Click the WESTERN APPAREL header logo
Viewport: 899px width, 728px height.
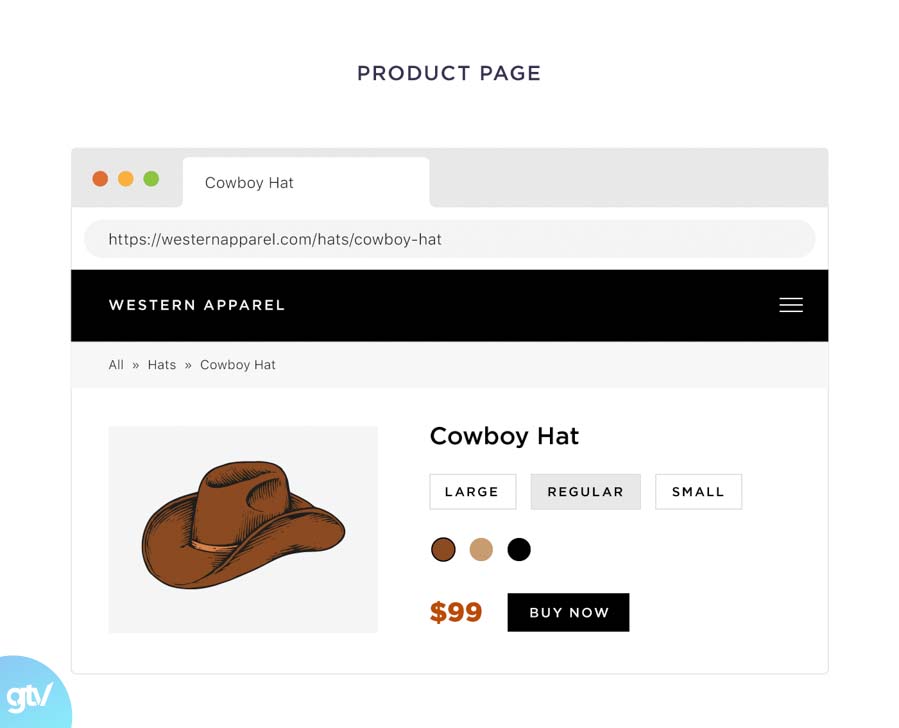click(x=196, y=305)
